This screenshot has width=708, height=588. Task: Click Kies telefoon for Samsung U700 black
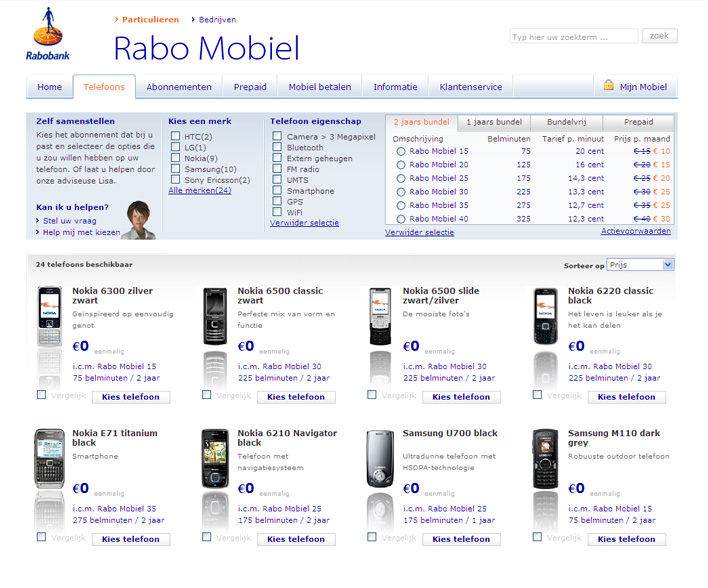tap(461, 539)
